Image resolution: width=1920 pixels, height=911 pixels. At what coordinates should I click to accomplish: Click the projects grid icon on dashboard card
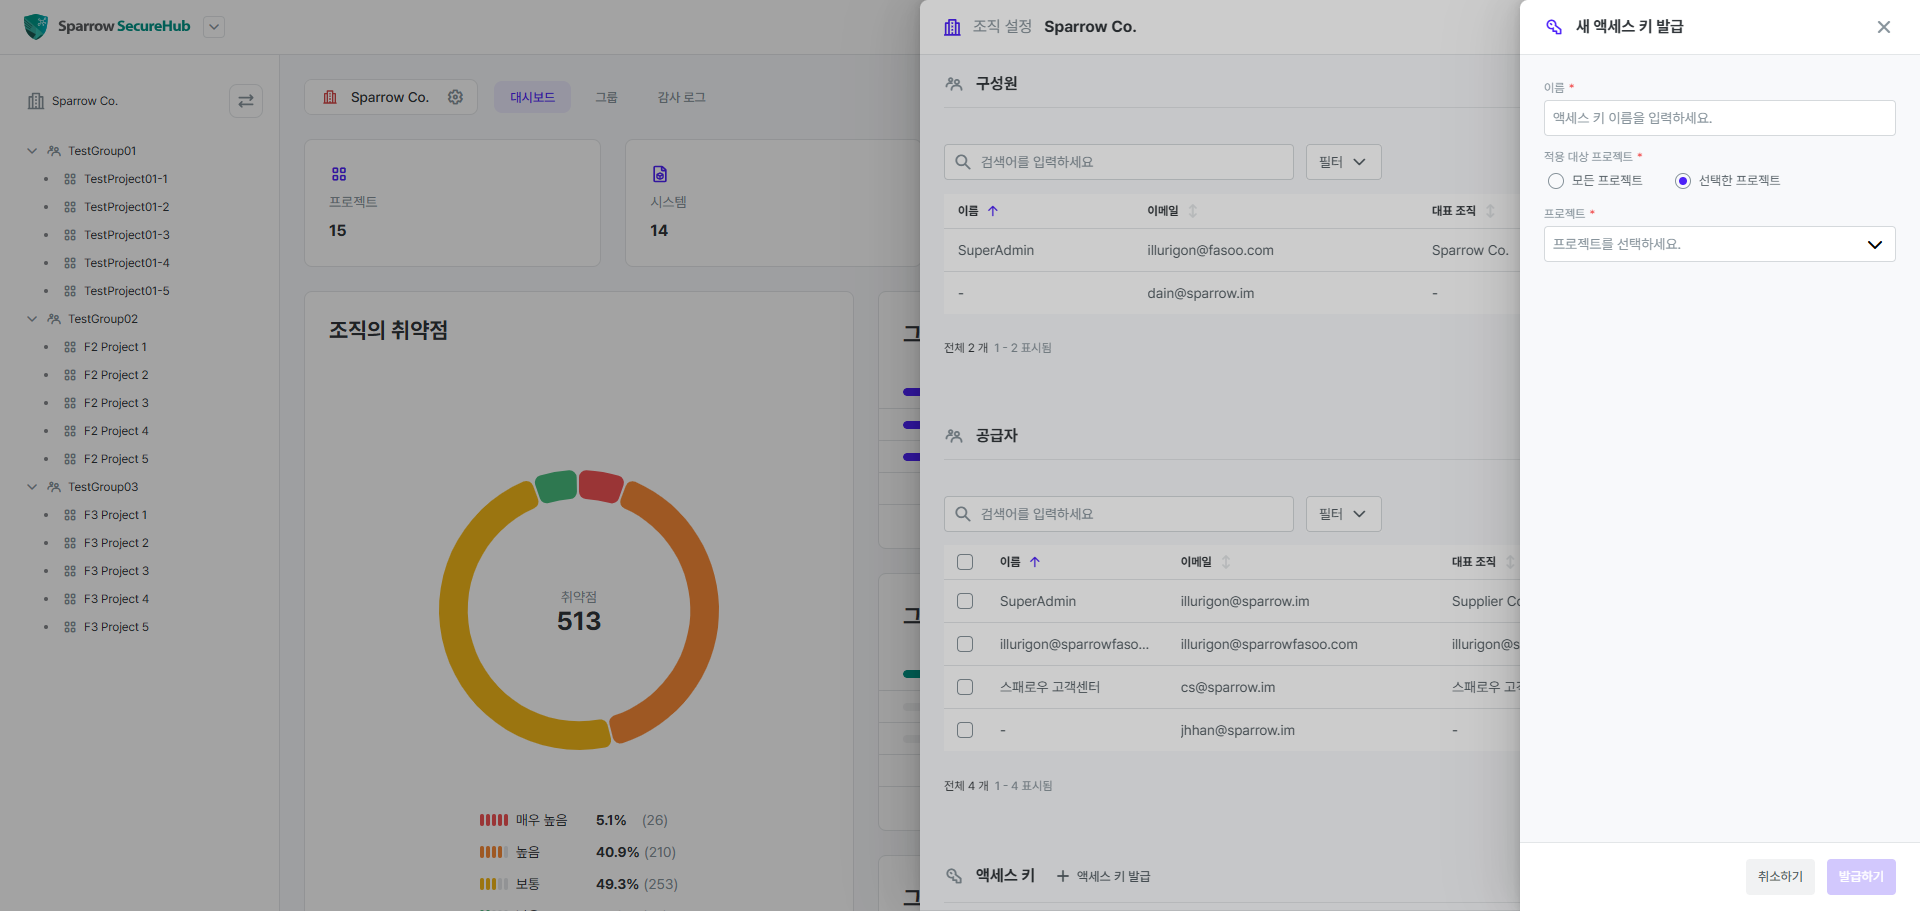339,174
